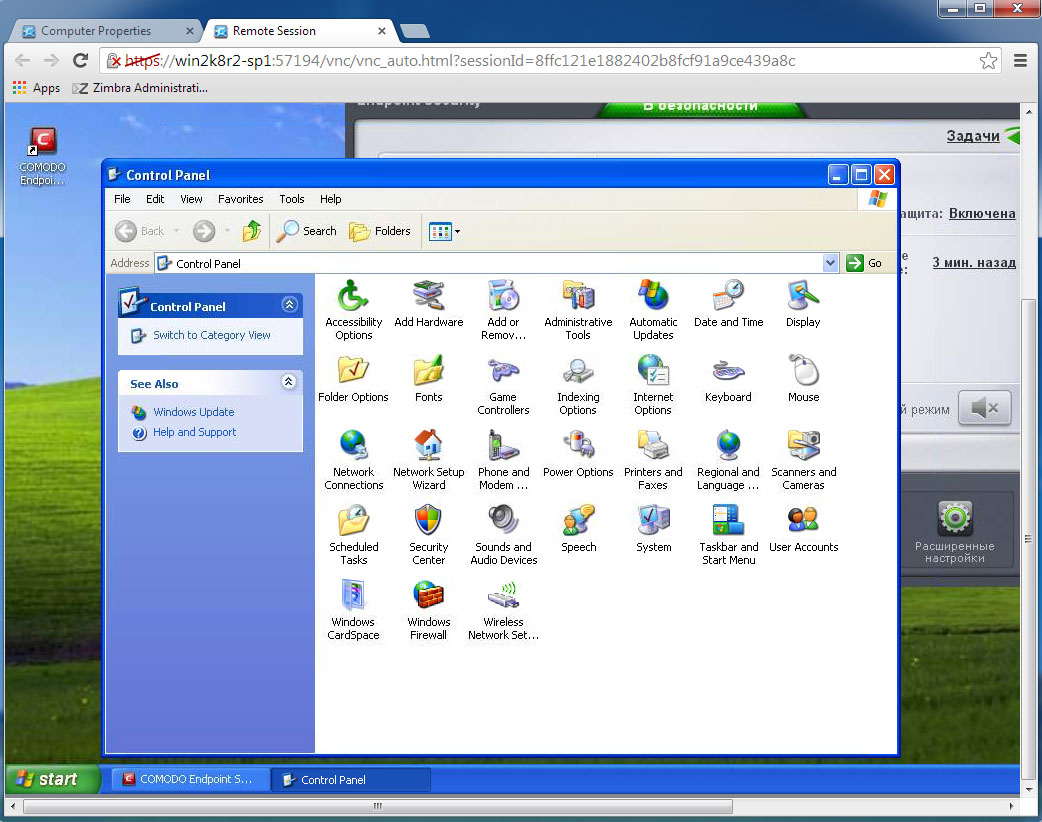Switch to the Computer Properties tab
This screenshot has width=1042, height=822.
96,31
